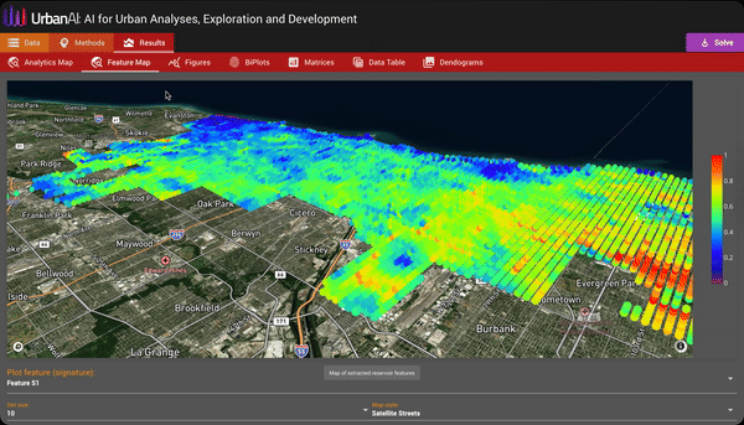Open the Dendograms subtab
Image resolution: width=744 pixels, height=425 pixels.
coord(453,62)
